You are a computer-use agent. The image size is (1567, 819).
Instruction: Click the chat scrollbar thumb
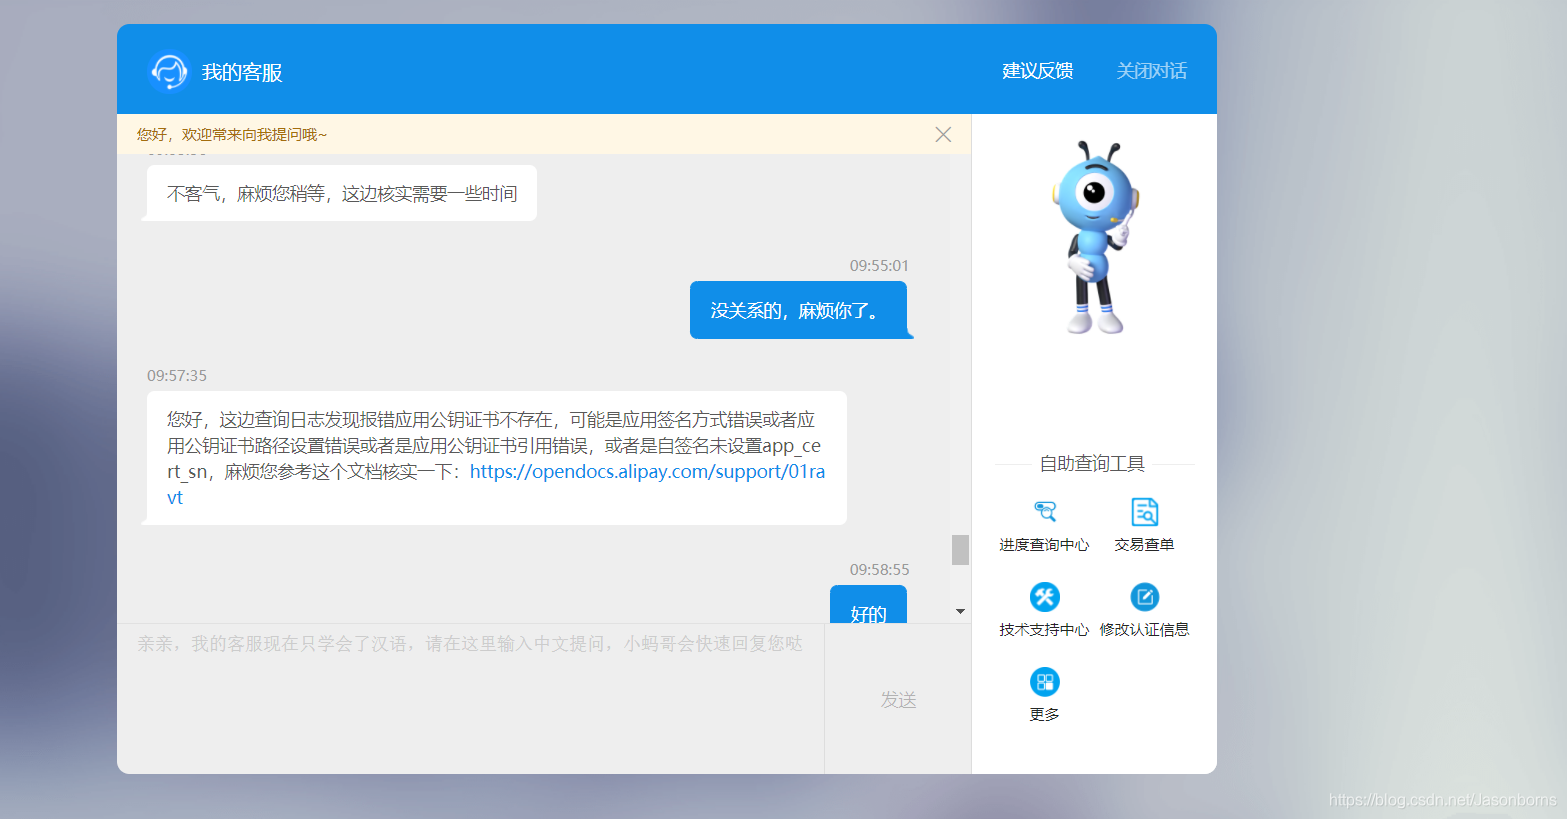[x=960, y=550]
